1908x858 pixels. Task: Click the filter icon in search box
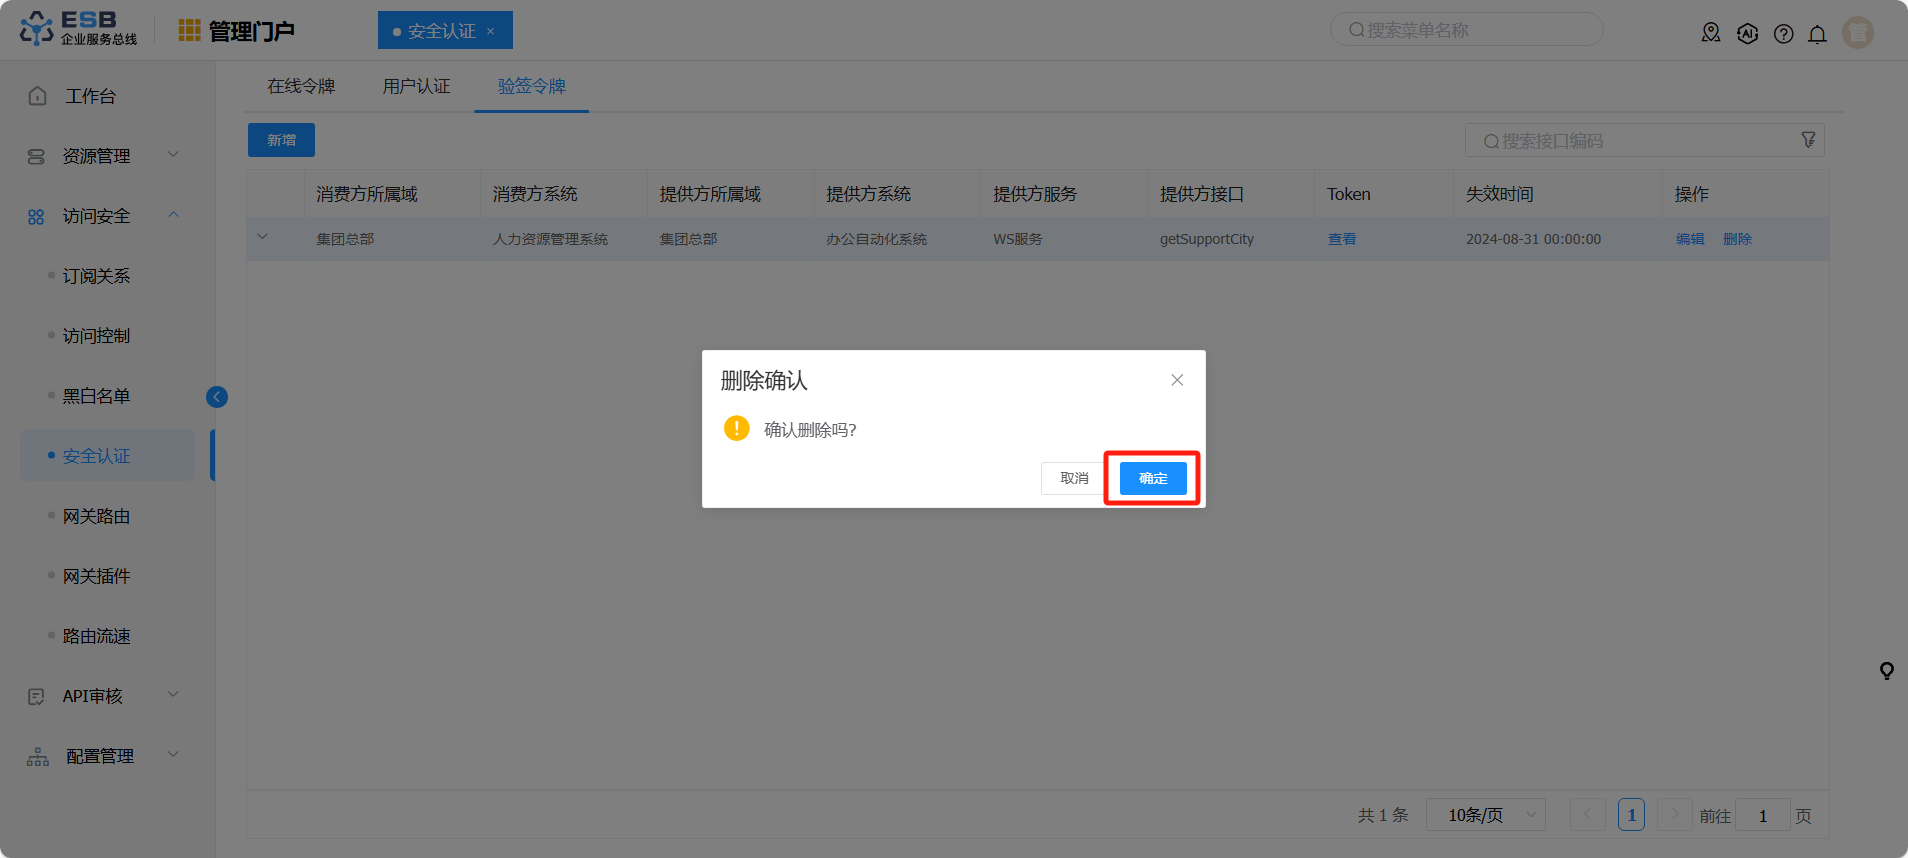pos(1808,140)
